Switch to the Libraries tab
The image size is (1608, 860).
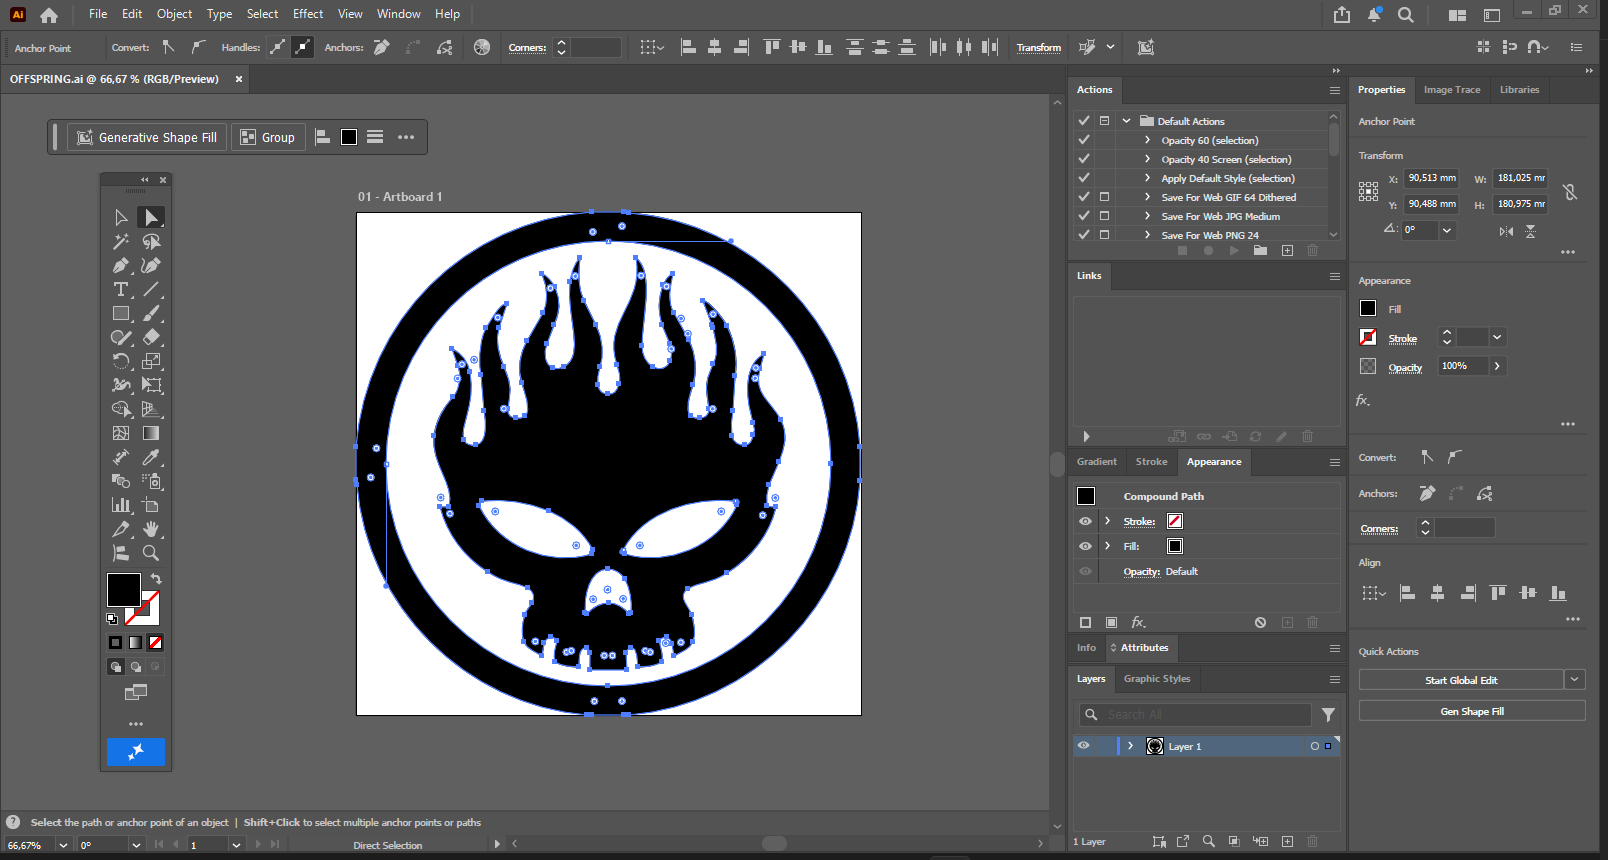point(1519,90)
